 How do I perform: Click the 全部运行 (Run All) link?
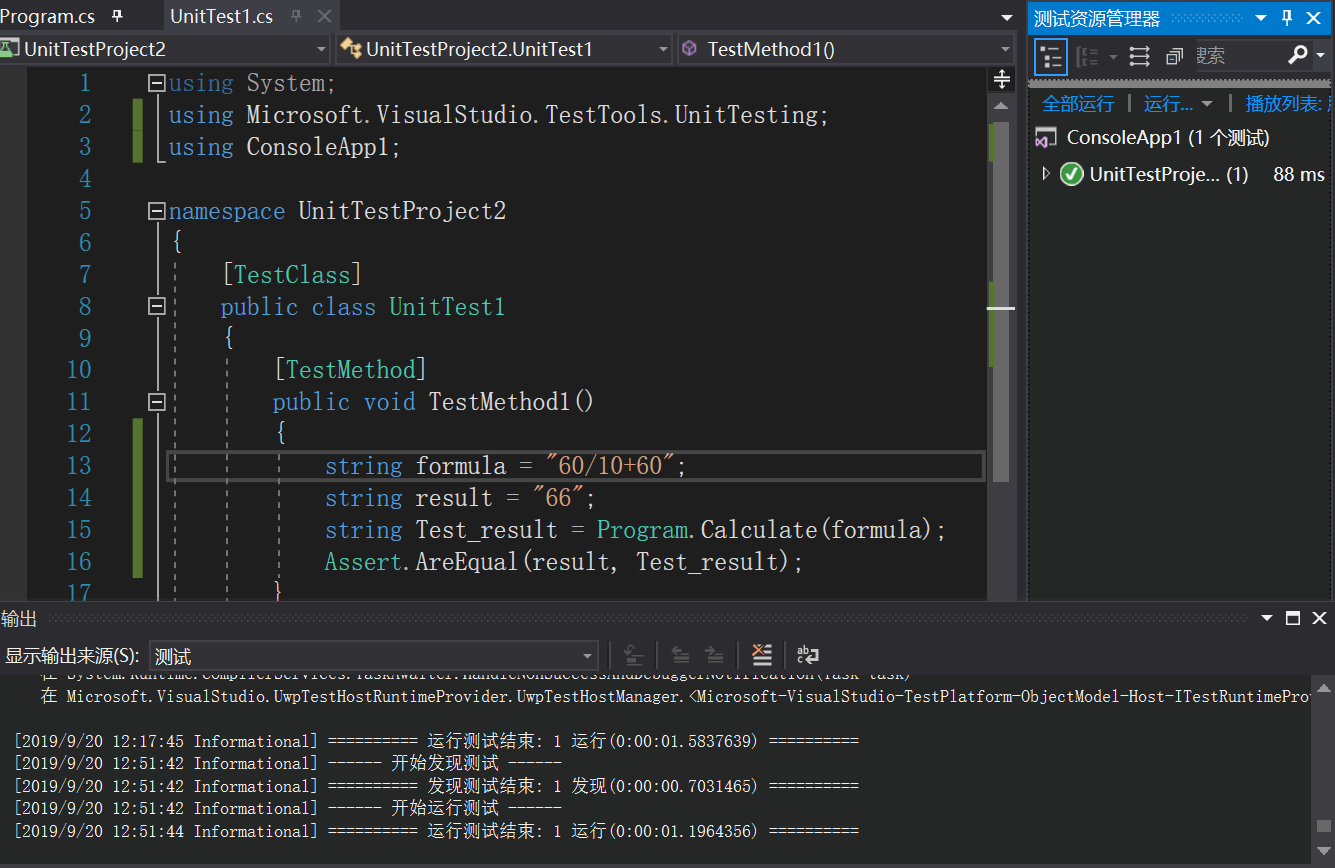pos(1078,104)
